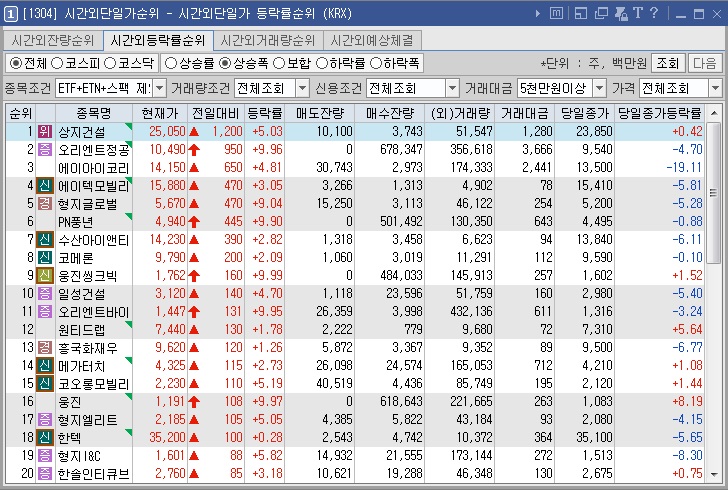728x490 pixels.
Task: Click the scrollbar thumb of the stock list
Action: (x=714, y=192)
